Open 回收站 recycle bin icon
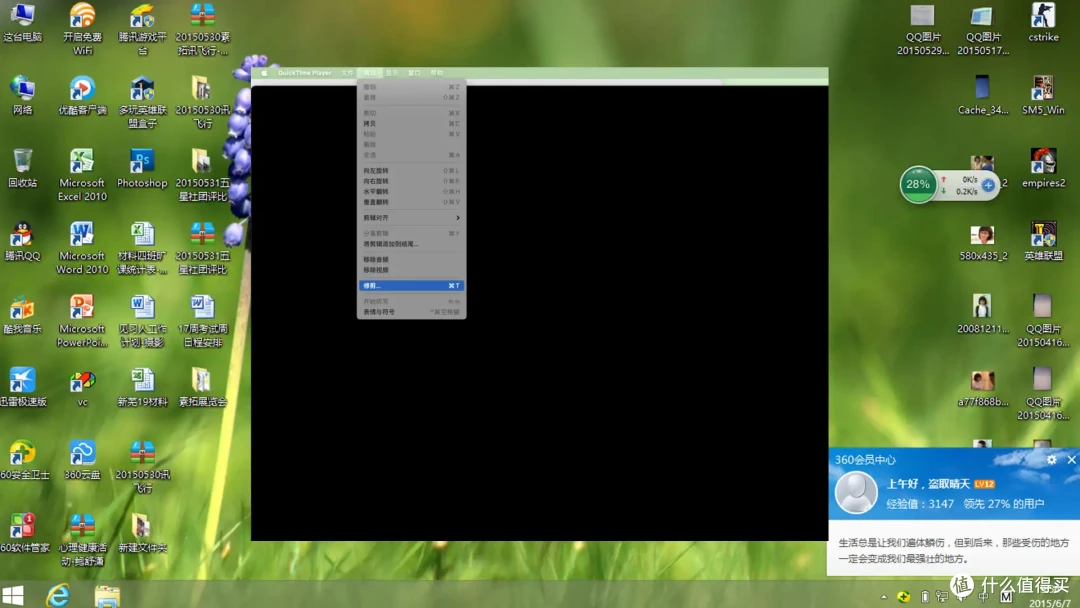 point(23,169)
